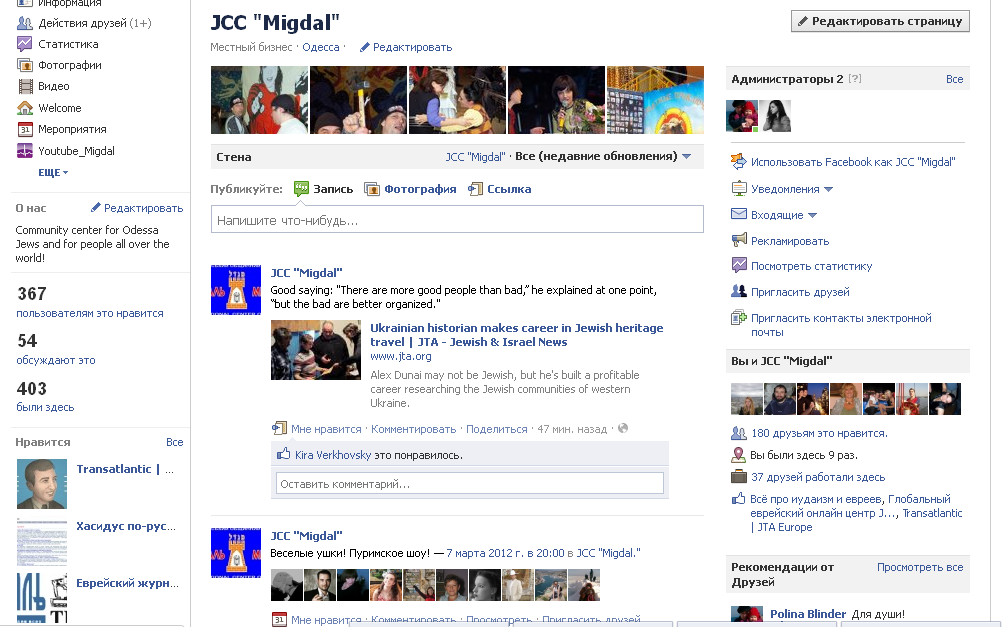Click Все link in Администраторы header
The width and height of the screenshot is (1008, 627).
click(x=954, y=79)
